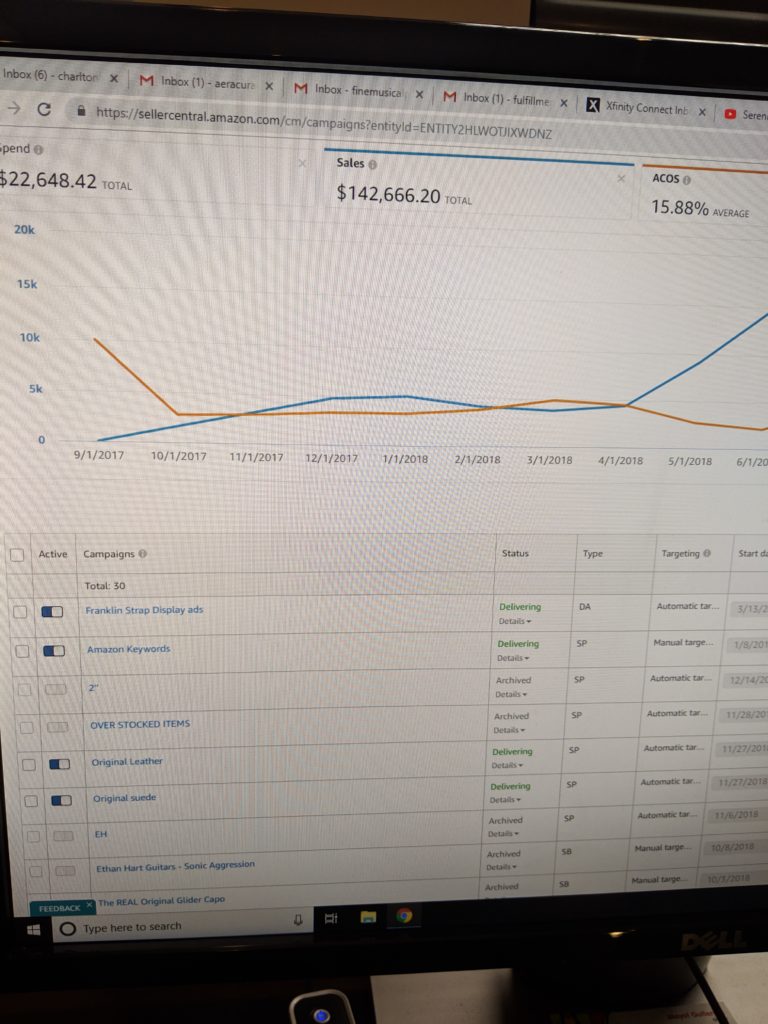Expand Details under Franklin Strap Delivering status

click(515, 621)
